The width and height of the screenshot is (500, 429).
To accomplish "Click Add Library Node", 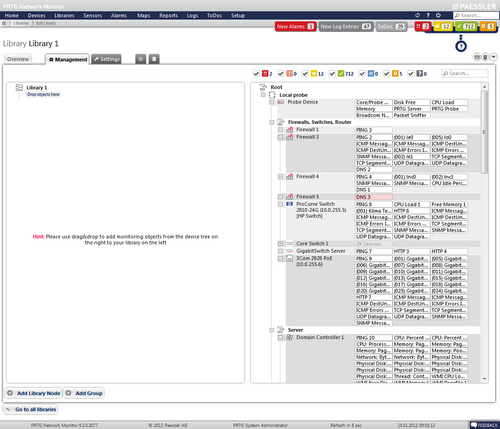I will [x=34, y=393].
